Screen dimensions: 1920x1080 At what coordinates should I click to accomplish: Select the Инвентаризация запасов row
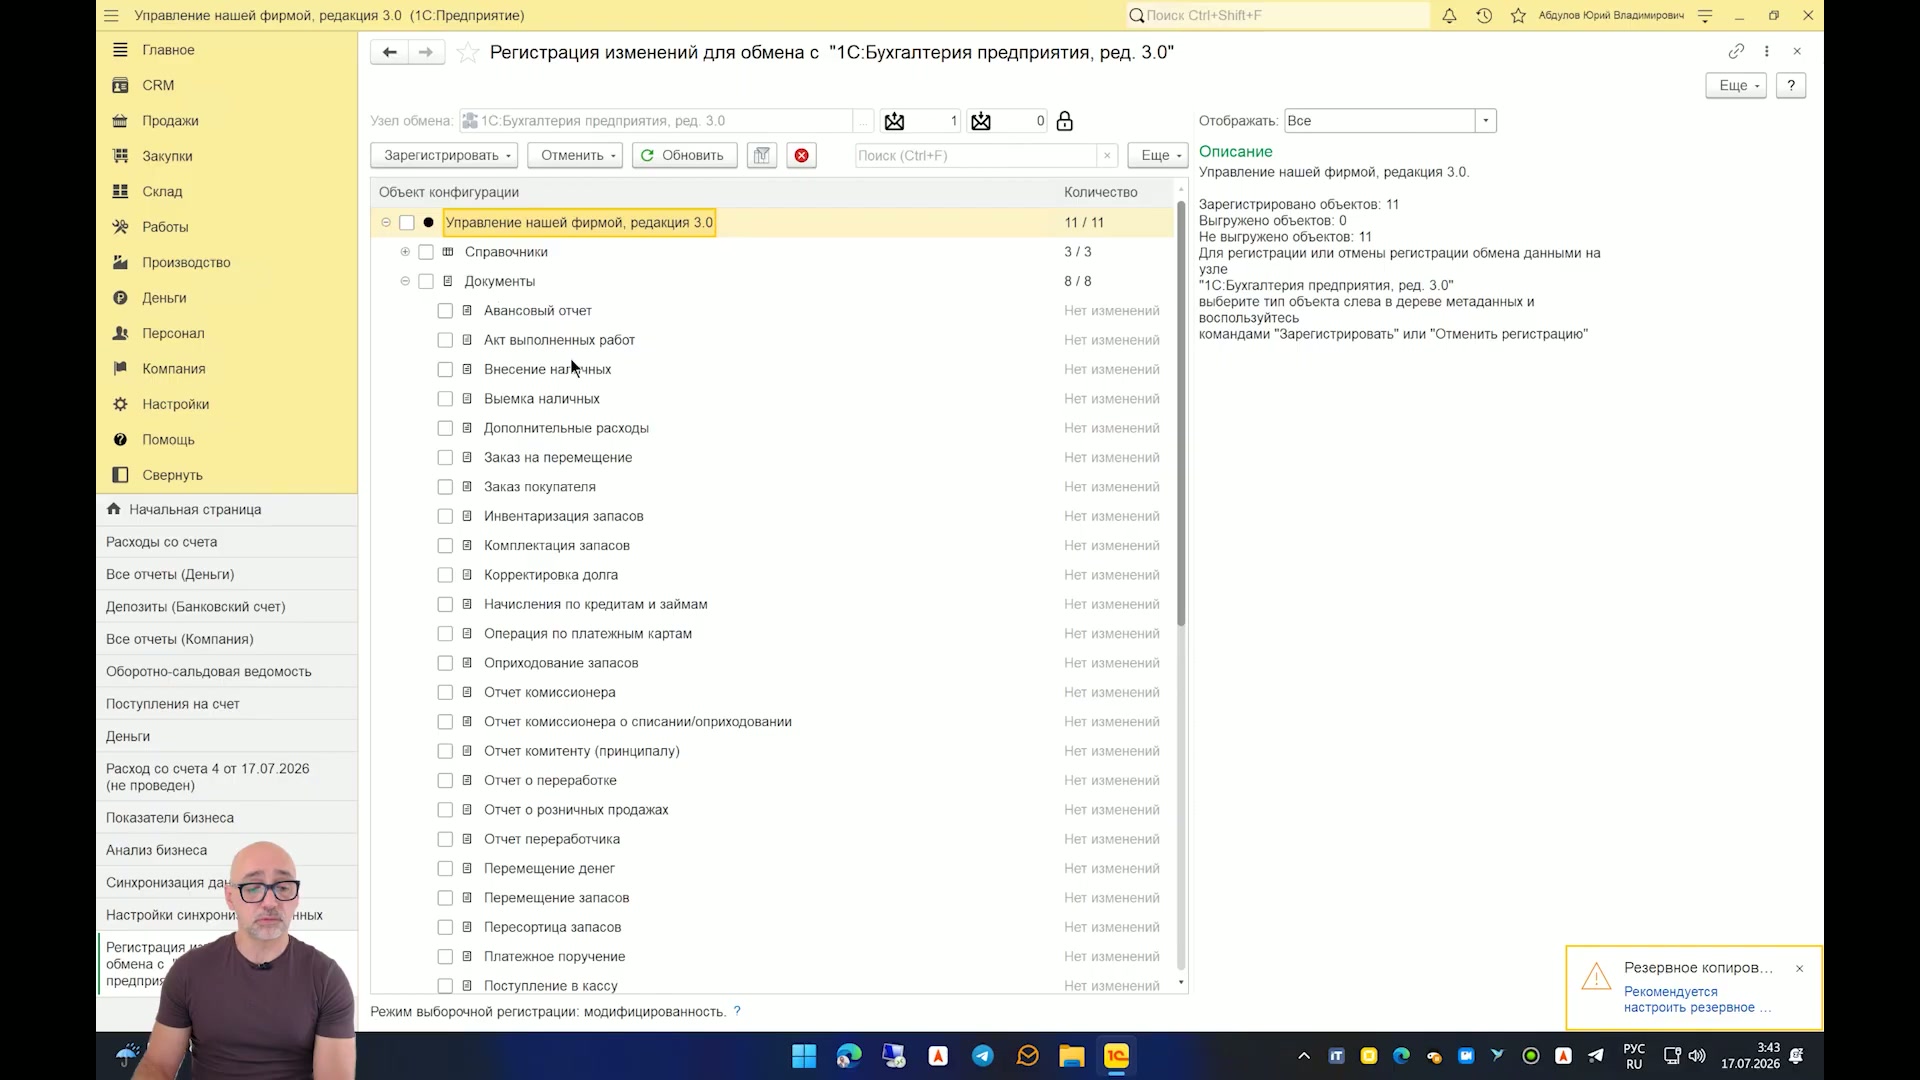click(x=771, y=516)
